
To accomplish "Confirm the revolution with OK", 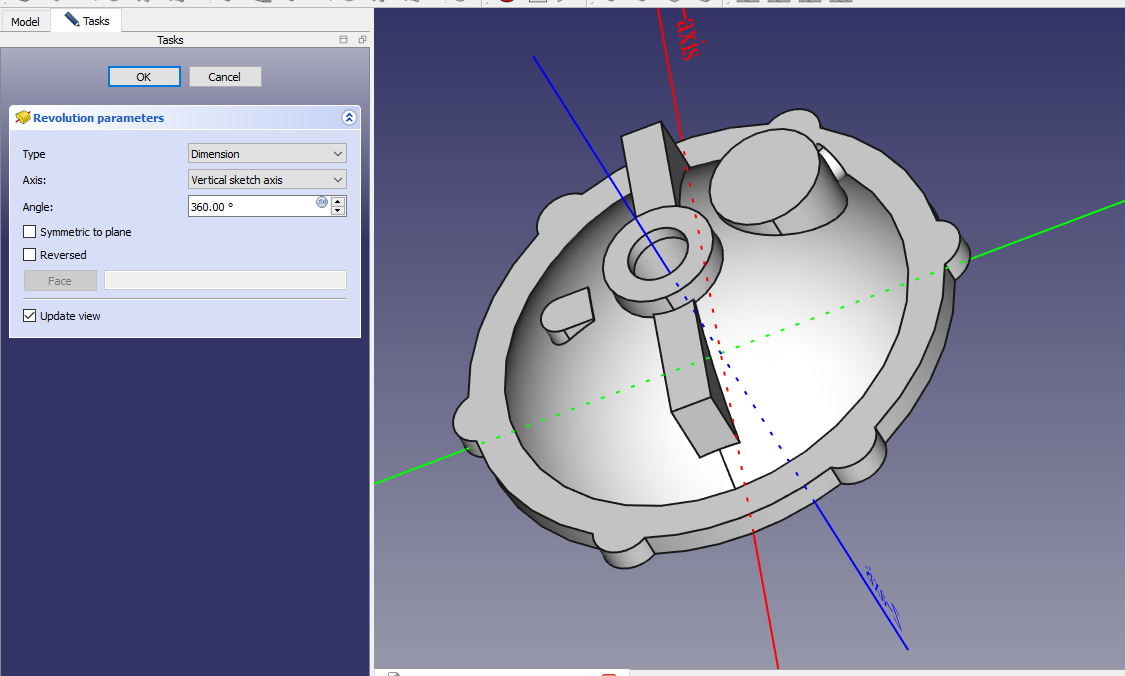I will (144, 77).
